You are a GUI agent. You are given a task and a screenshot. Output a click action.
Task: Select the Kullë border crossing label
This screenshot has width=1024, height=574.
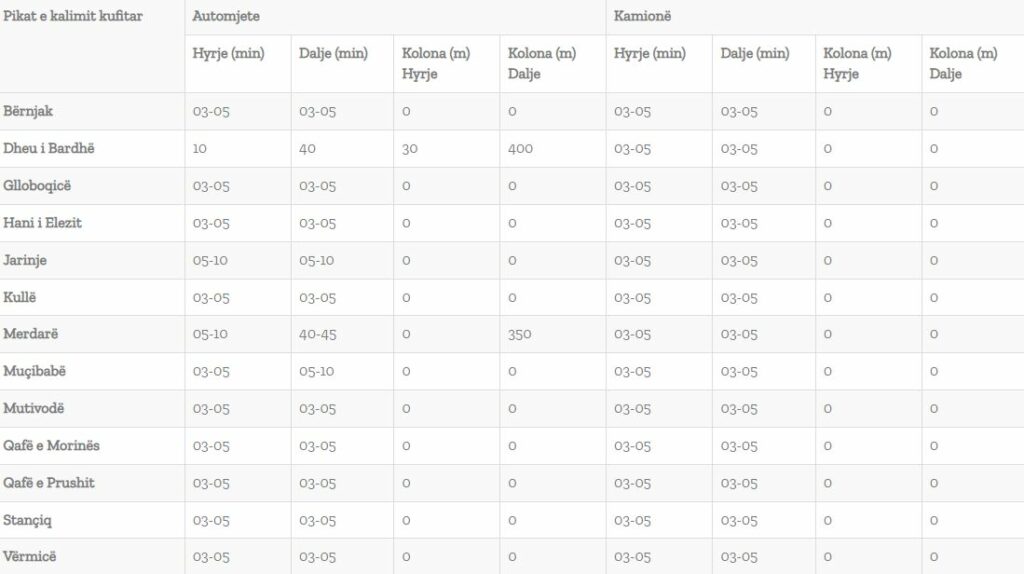coord(21,298)
